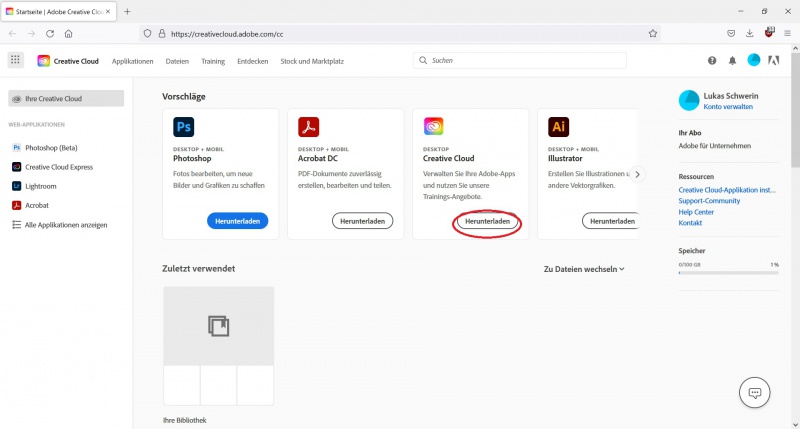
Task: Download Photoshop with Herunterladen button
Action: point(237,221)
